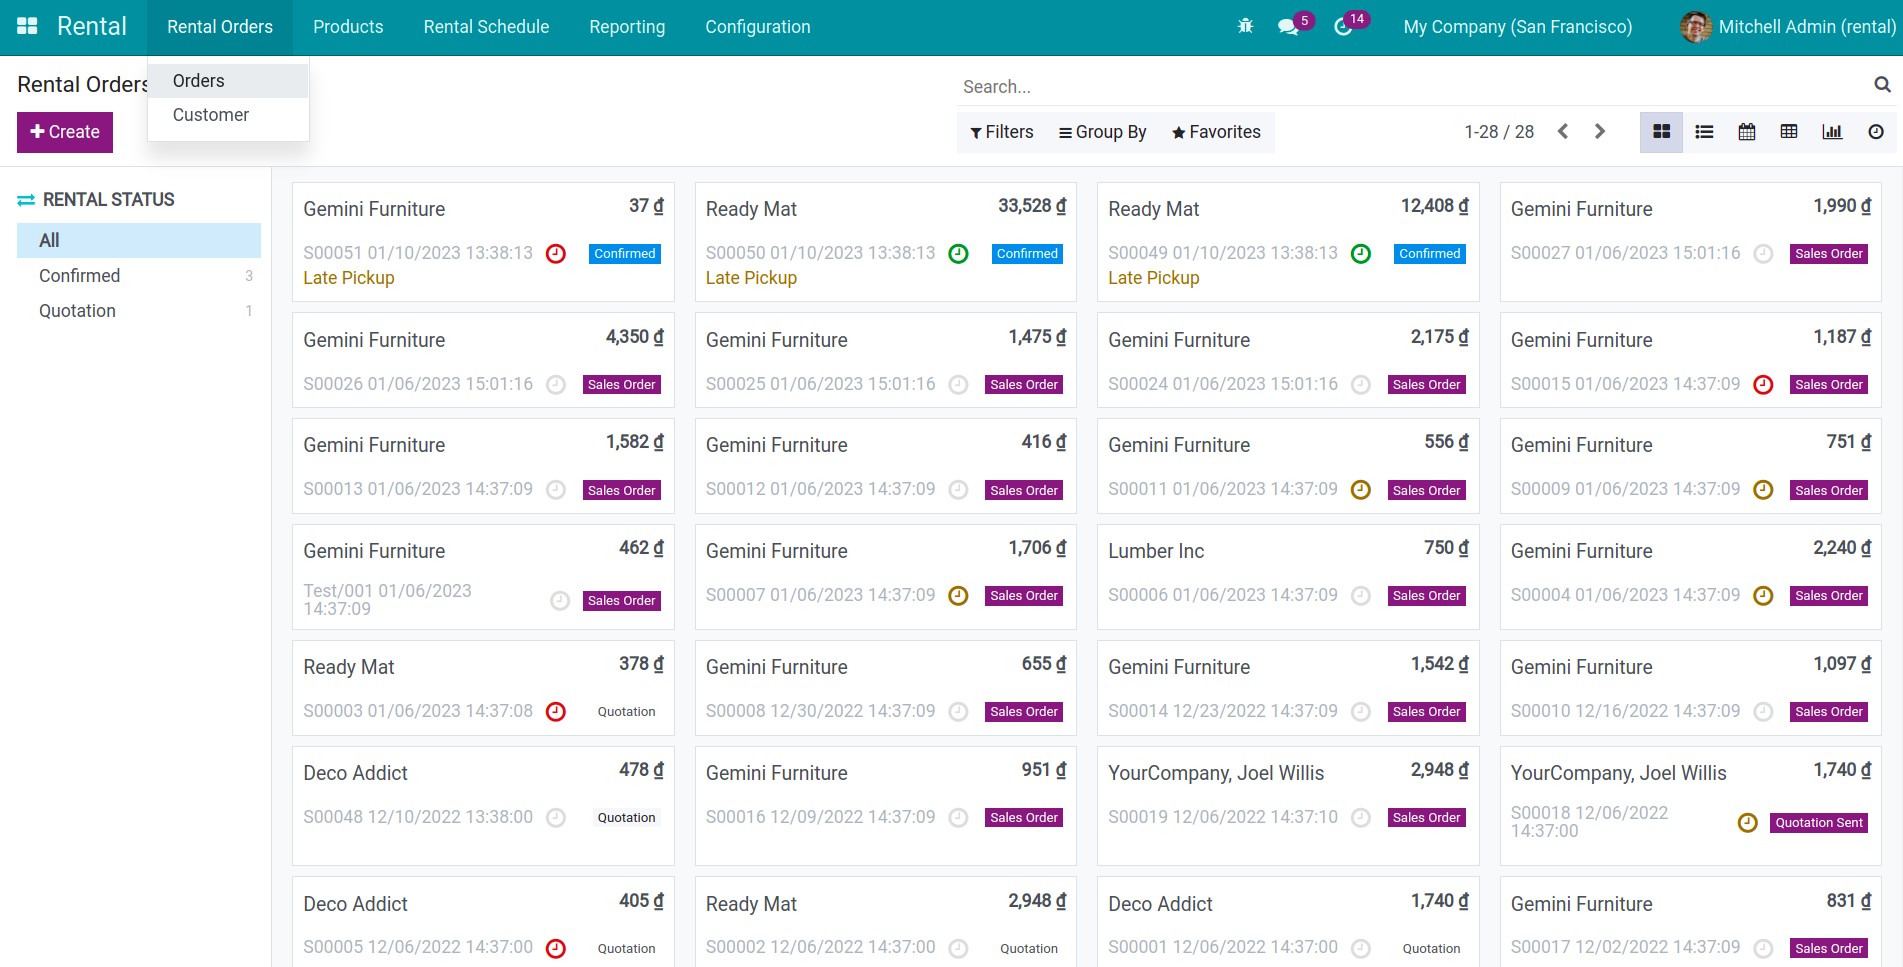Select the Quotation rental status filter

(78, 311)
